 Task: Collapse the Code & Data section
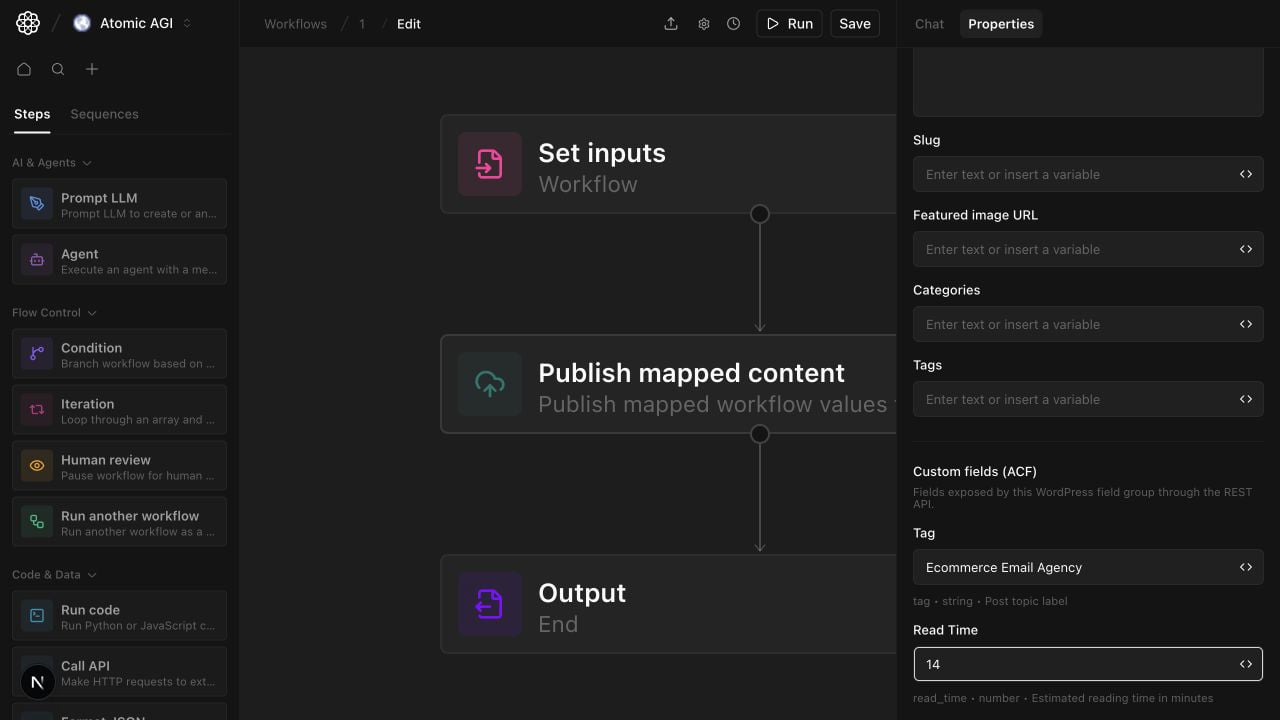click(54, 575)
